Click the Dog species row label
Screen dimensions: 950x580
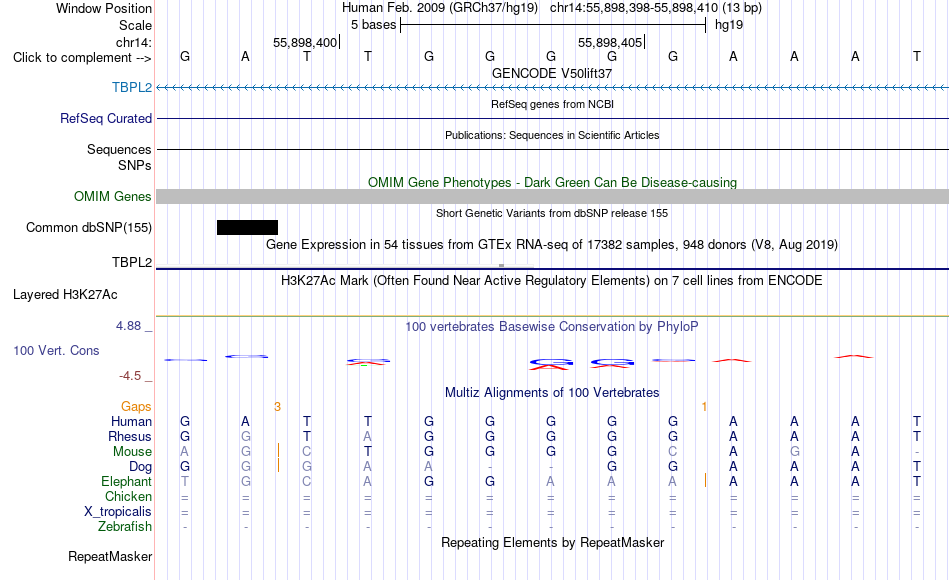point(141,467)
